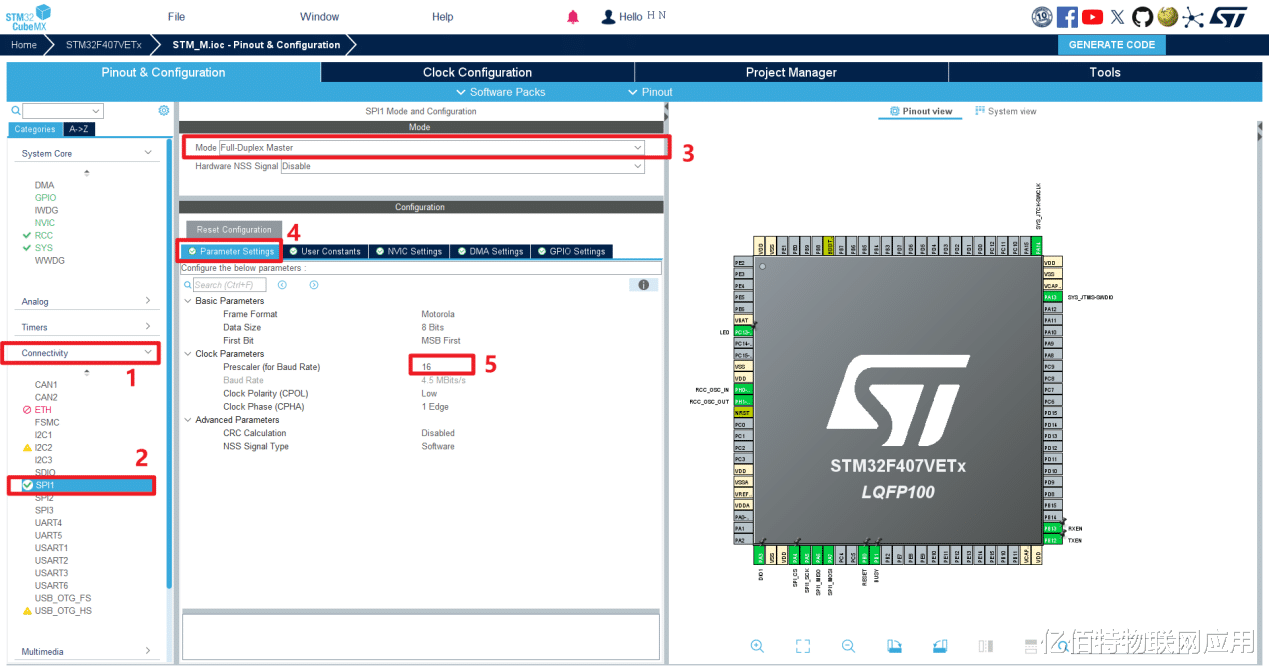The width and height of the screenshot is (1269, 672).
Task: Open the wiki globe icon
Action: pos(1167,17)
